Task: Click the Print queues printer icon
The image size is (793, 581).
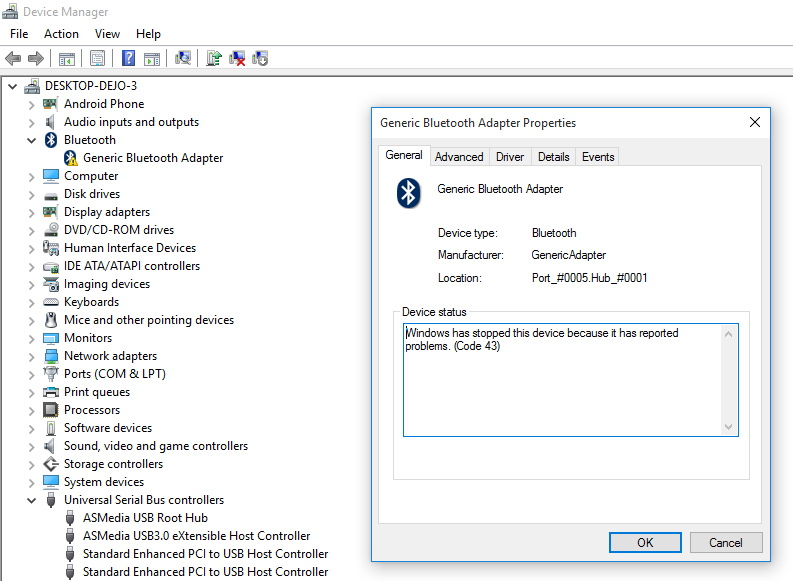Action: 51,392
